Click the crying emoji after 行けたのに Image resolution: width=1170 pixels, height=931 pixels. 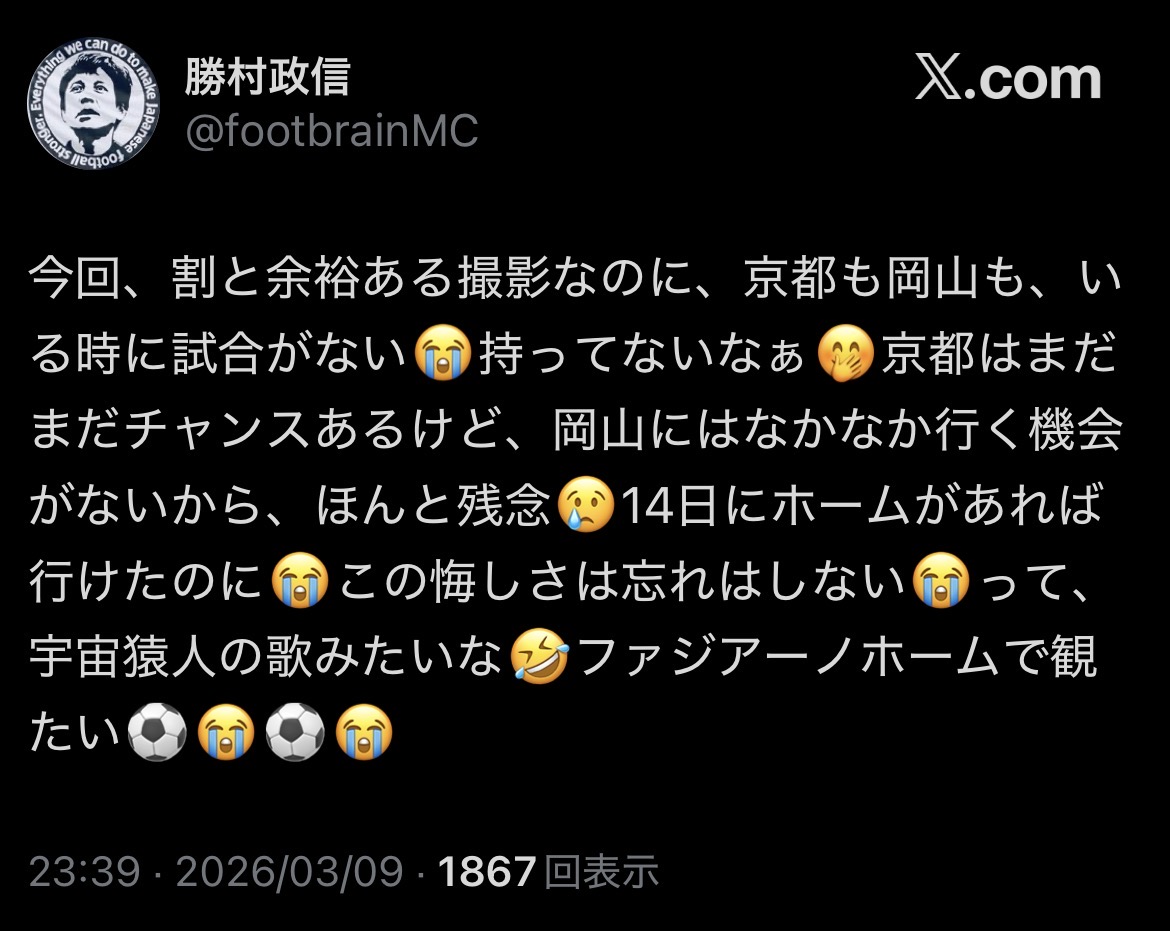(x=300, y=580)
